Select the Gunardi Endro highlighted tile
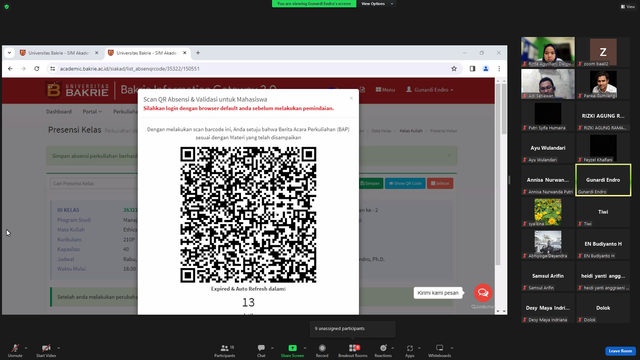Screen dimensions: 640x360 (x=603, y=180)
